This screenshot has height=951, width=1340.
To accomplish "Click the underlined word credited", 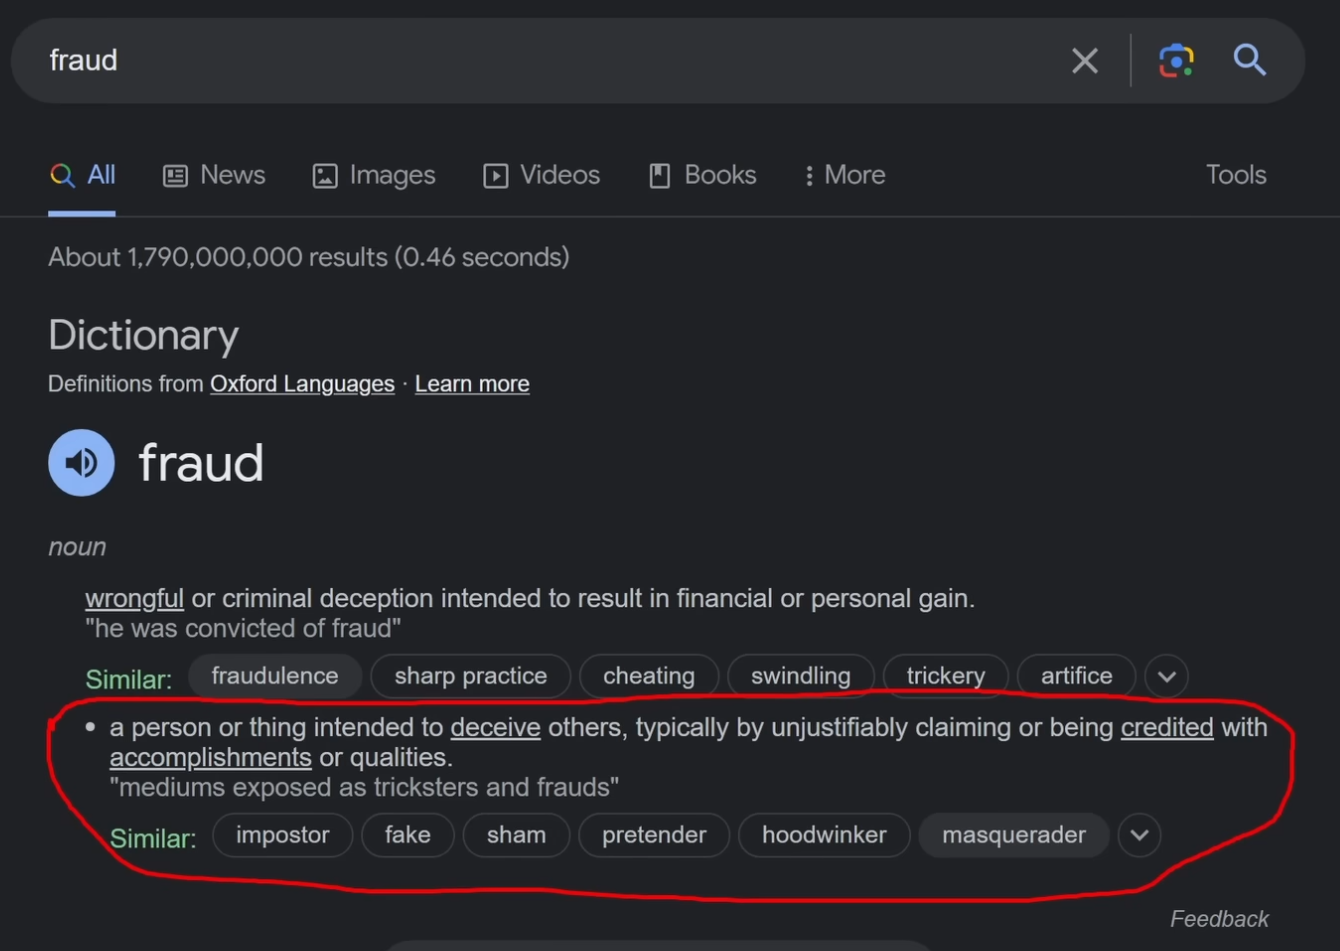I will (x=1167, y=728).
